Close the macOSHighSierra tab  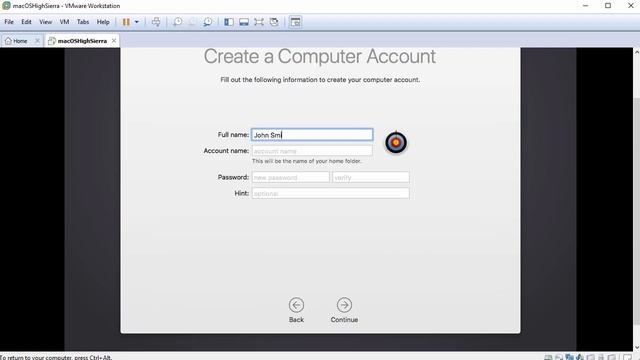(x=114, y=41)
